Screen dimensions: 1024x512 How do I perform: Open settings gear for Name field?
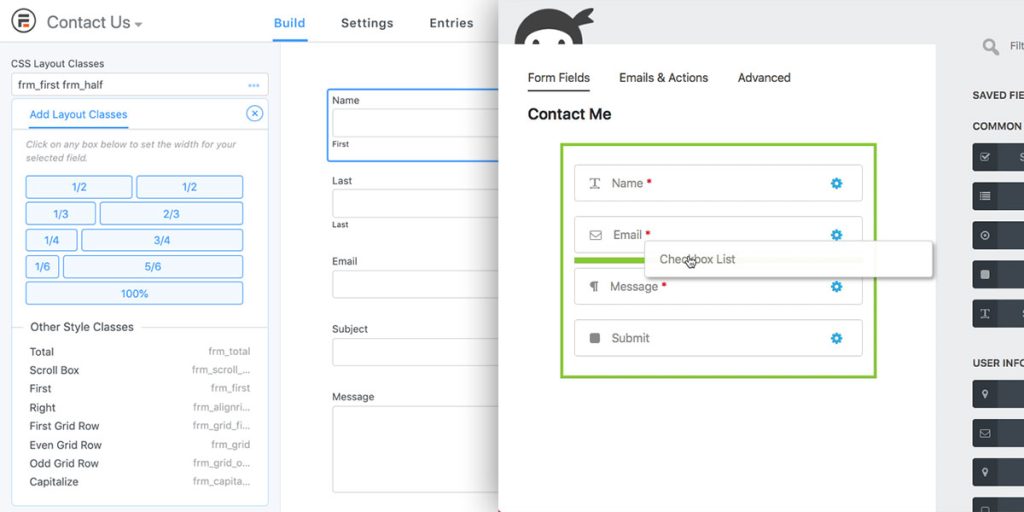click(x=836, y=183)
